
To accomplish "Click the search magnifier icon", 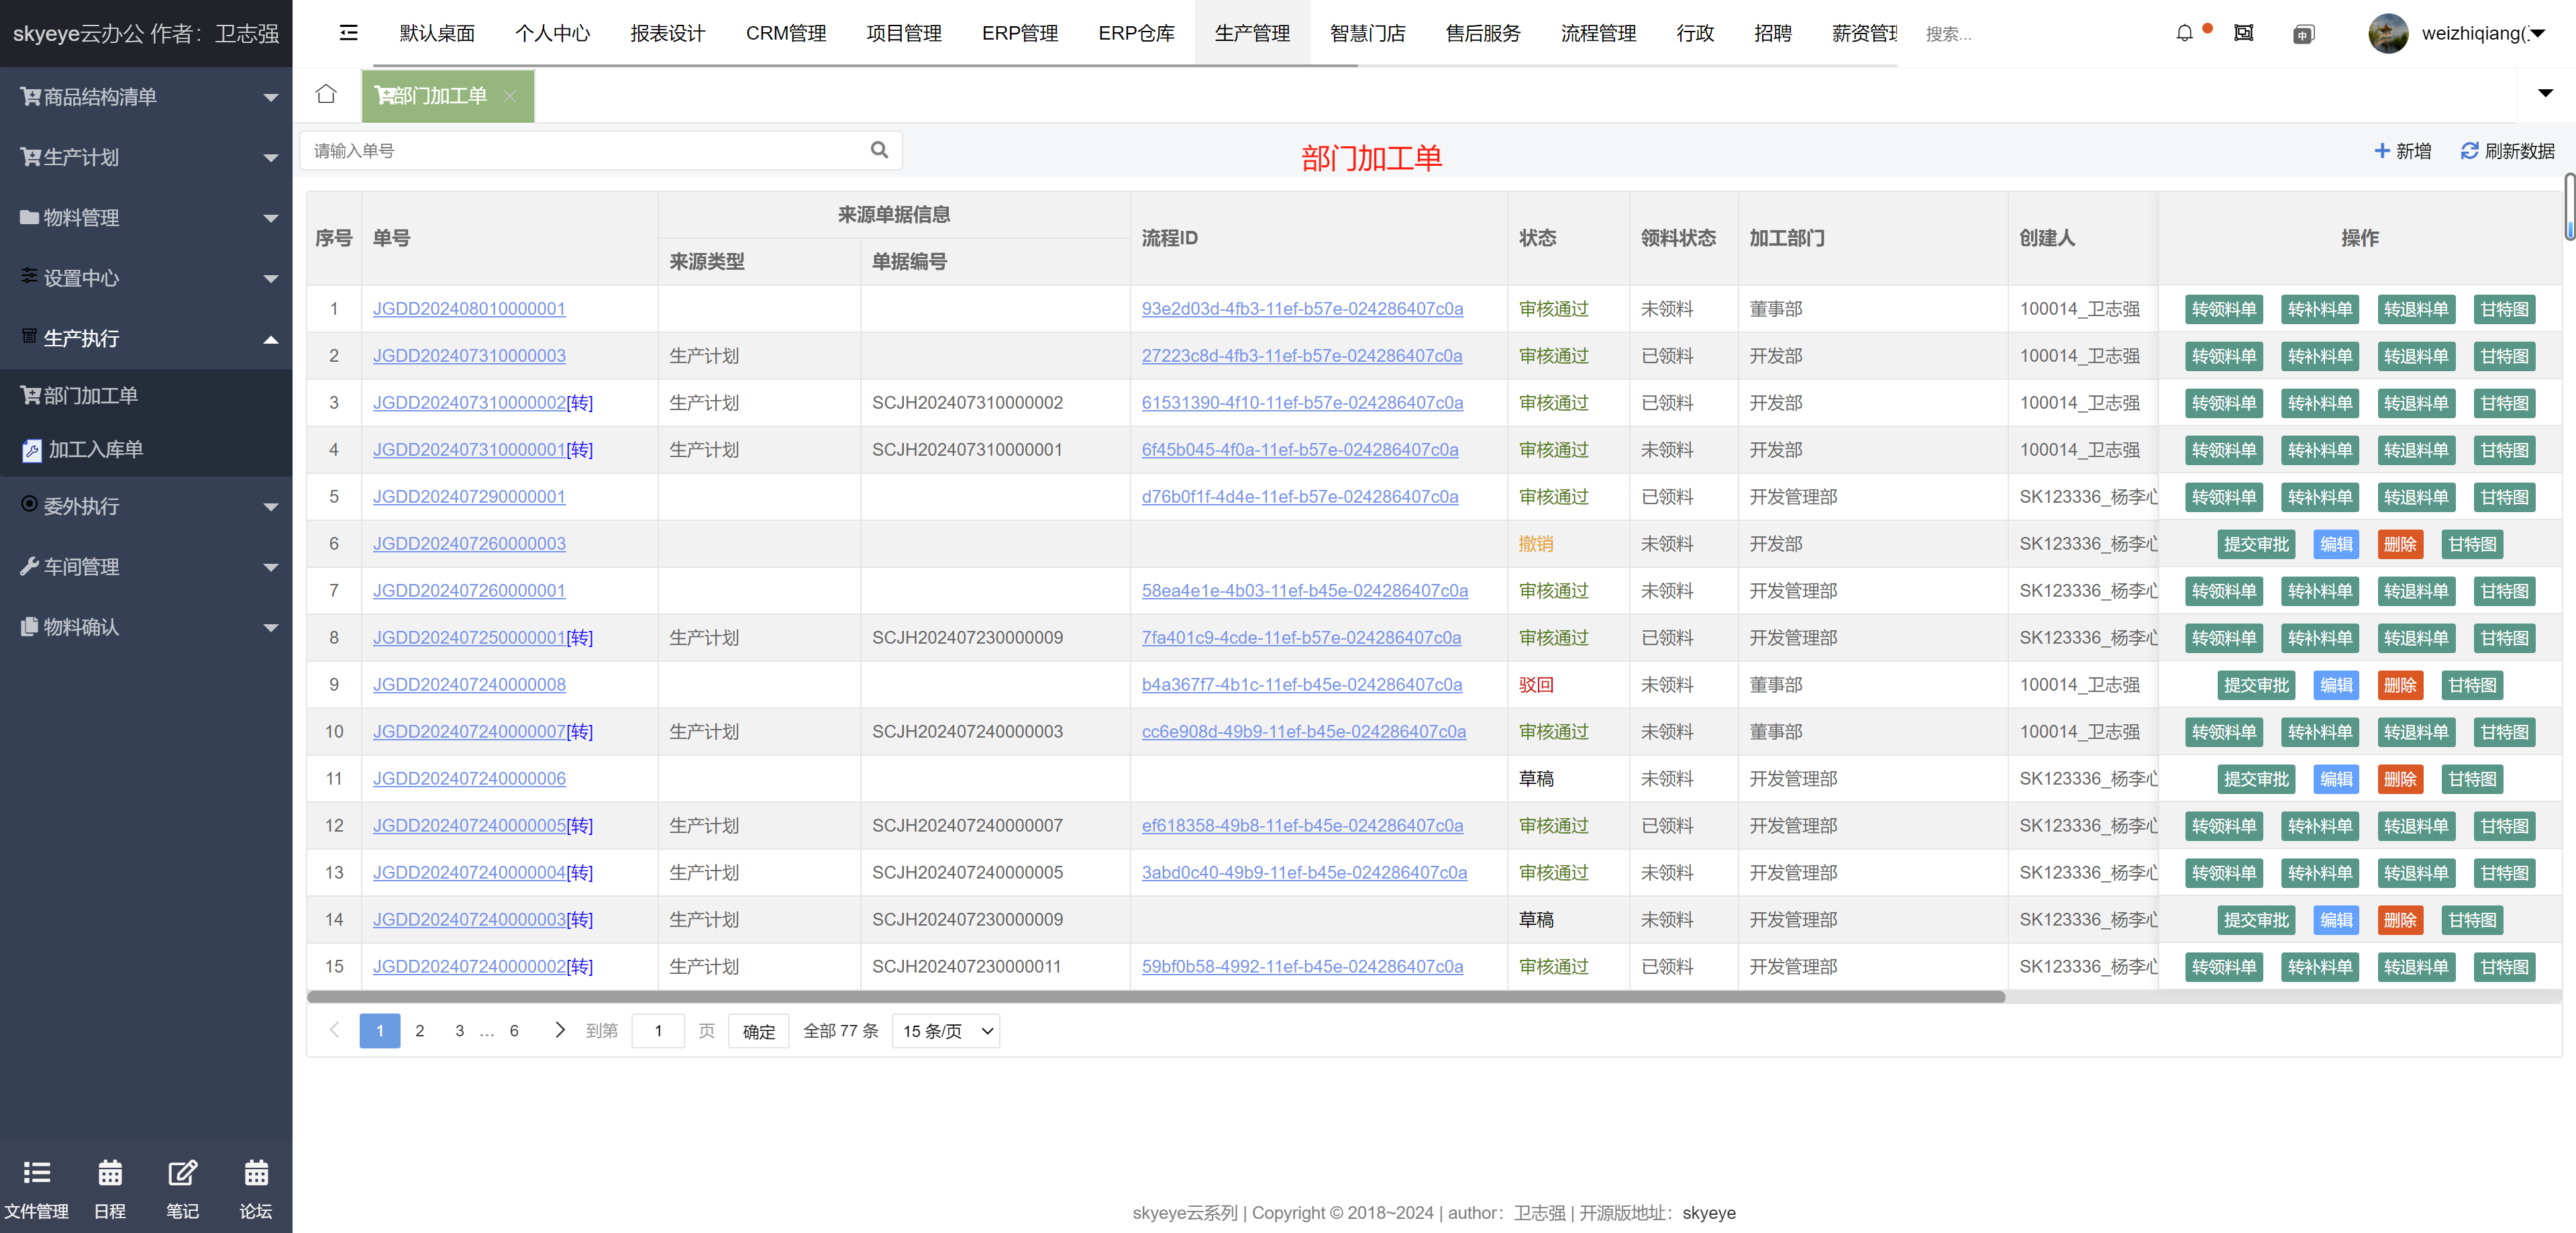I will (879, 150).
